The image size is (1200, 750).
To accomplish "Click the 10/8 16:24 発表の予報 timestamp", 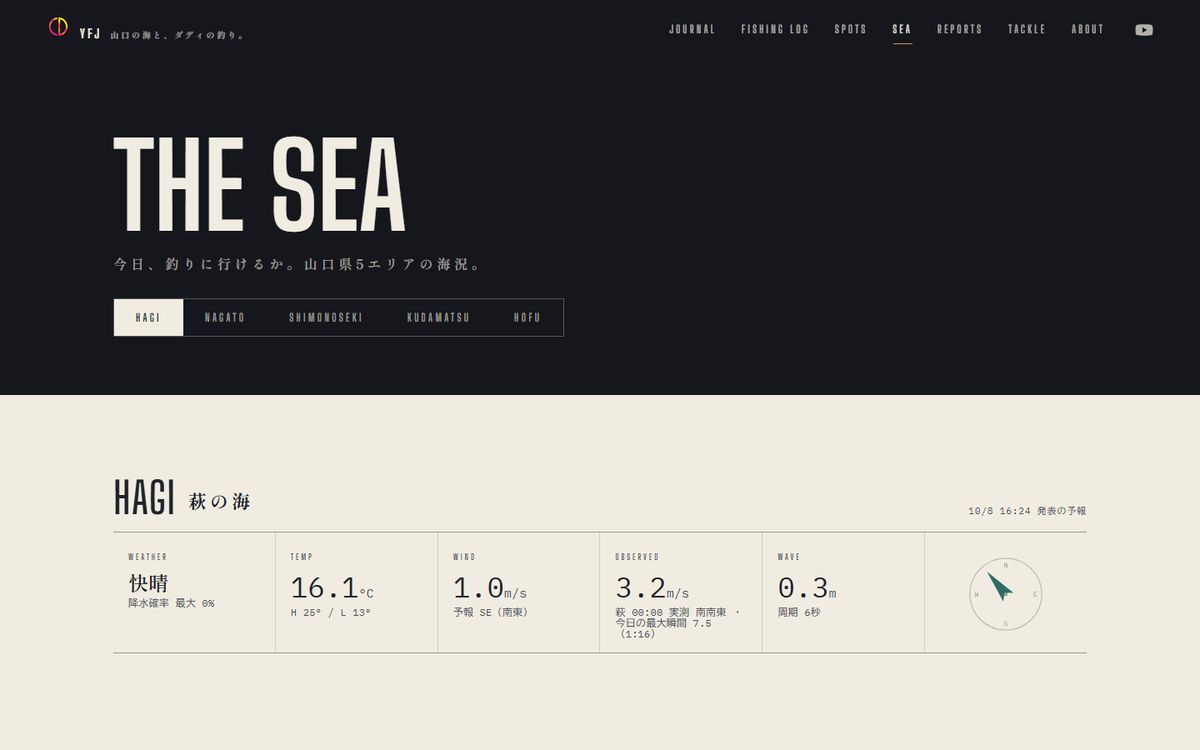I will (1027, 511).
